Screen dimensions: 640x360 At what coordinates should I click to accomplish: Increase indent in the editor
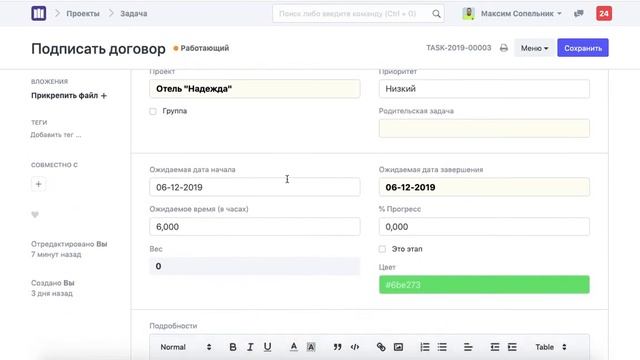[x=512, y=347]
